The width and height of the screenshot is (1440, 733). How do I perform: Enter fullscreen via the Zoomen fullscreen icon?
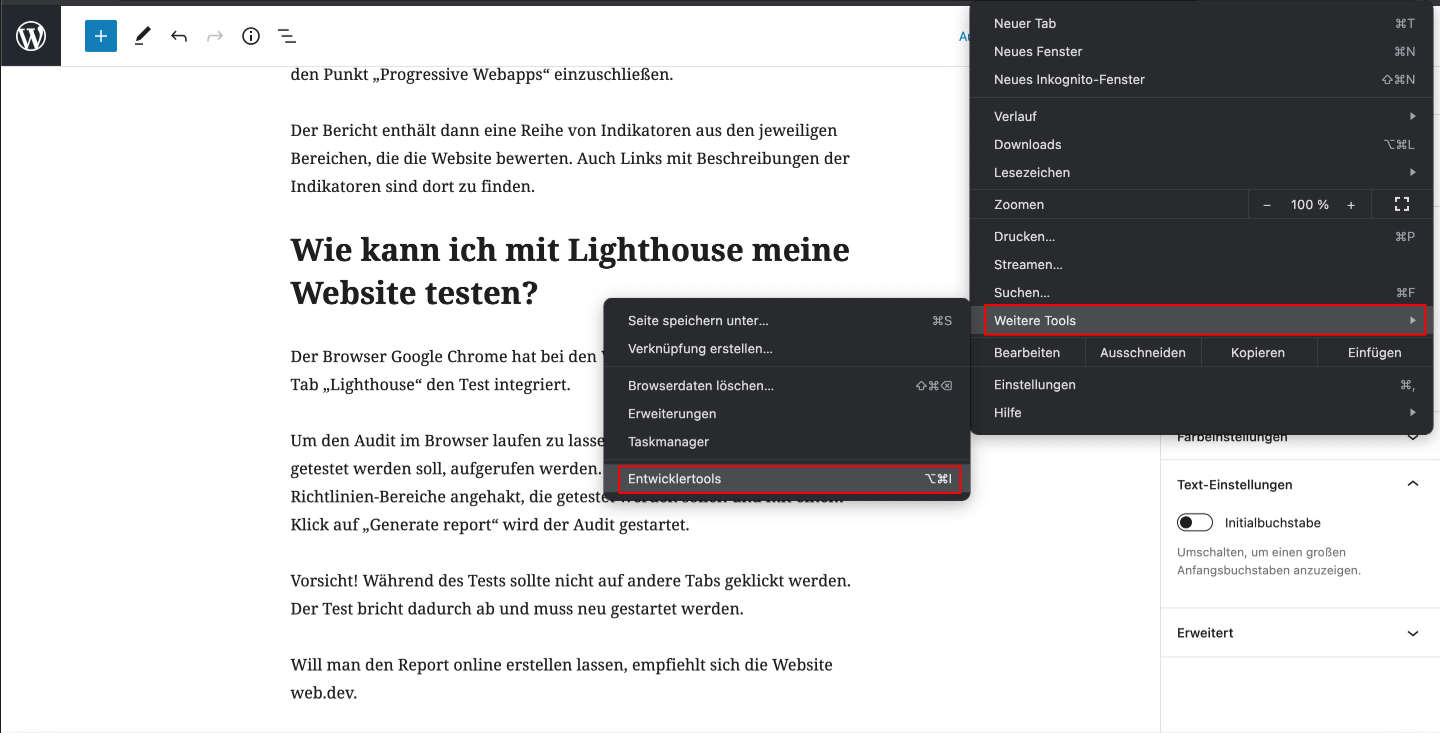click(1402, 204)
